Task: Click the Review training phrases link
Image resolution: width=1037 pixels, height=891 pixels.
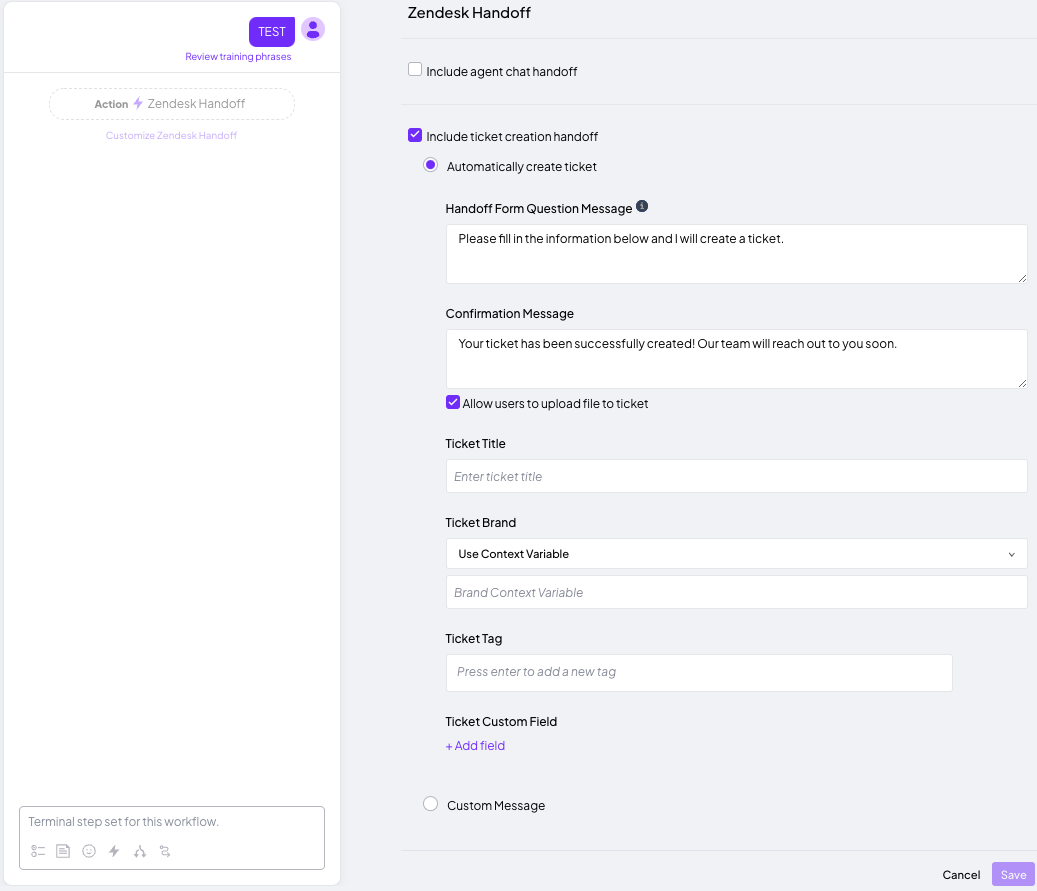Action: click(x=238, y=57)
